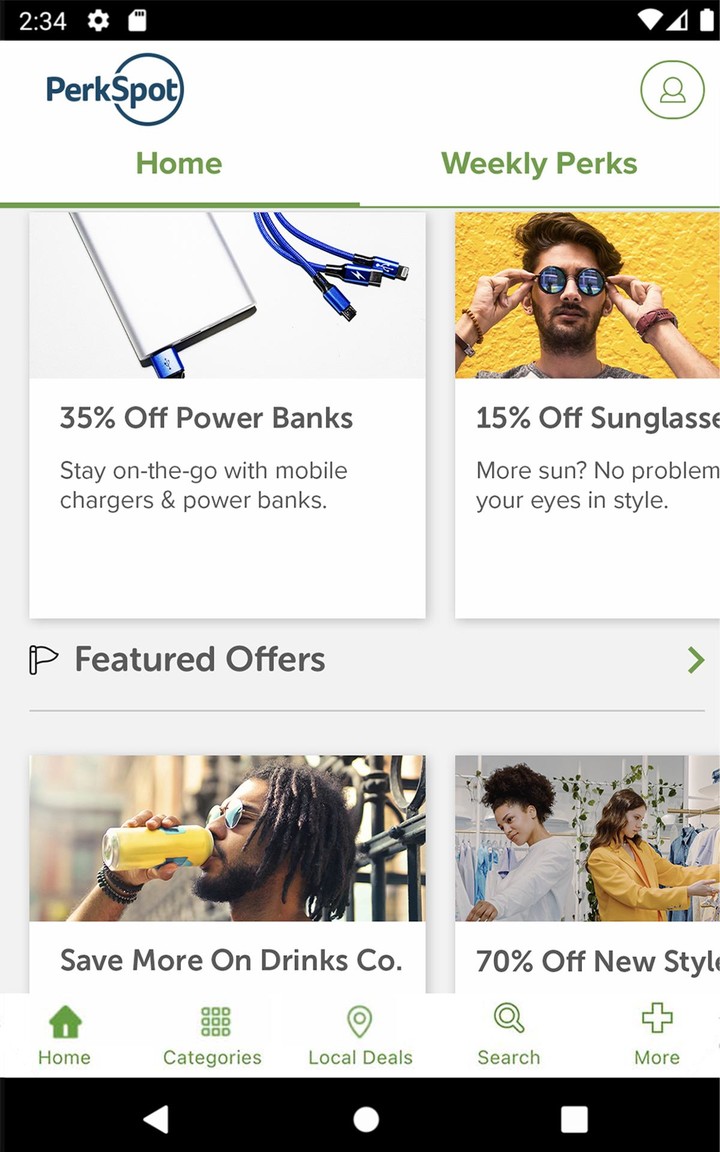Image resolution: width=720 pixels, height=1152 pixels.
Task: Switch to the Weekly Perks tab
Action: (x=539, y=164)
